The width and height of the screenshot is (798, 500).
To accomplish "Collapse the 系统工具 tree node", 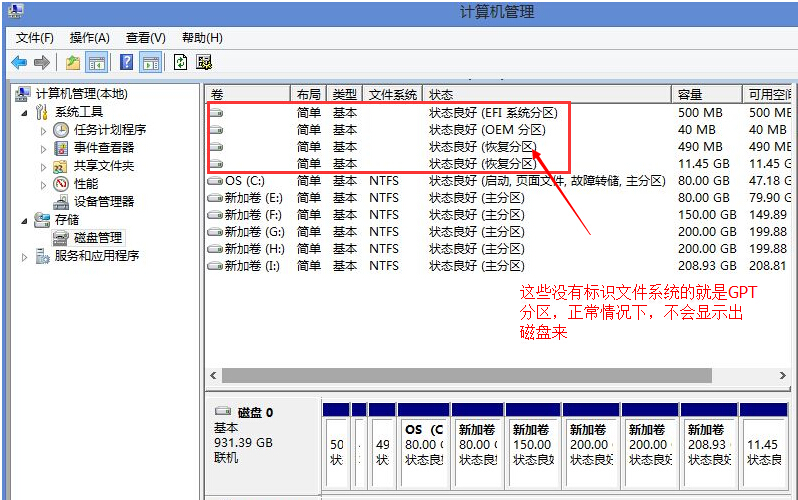I will pos(25,112).
